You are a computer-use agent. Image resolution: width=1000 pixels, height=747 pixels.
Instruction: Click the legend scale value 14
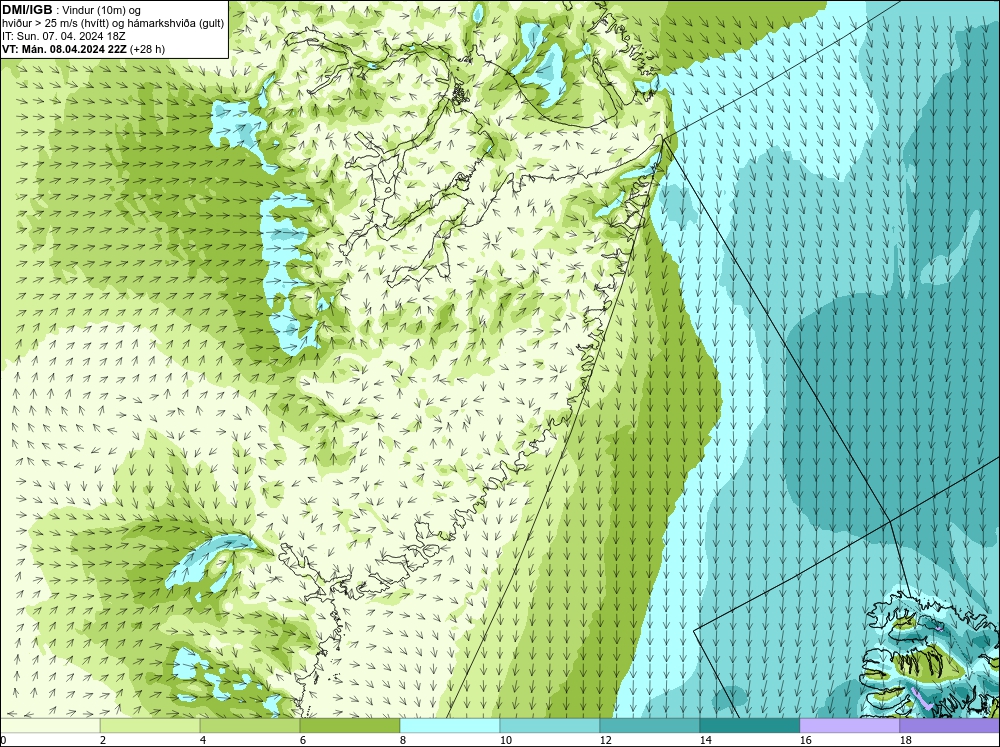705,740
